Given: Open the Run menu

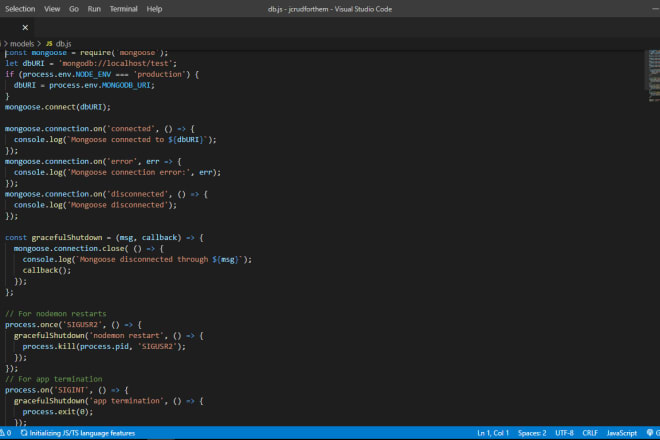Looking at the screenshot, I should [94, 9].
